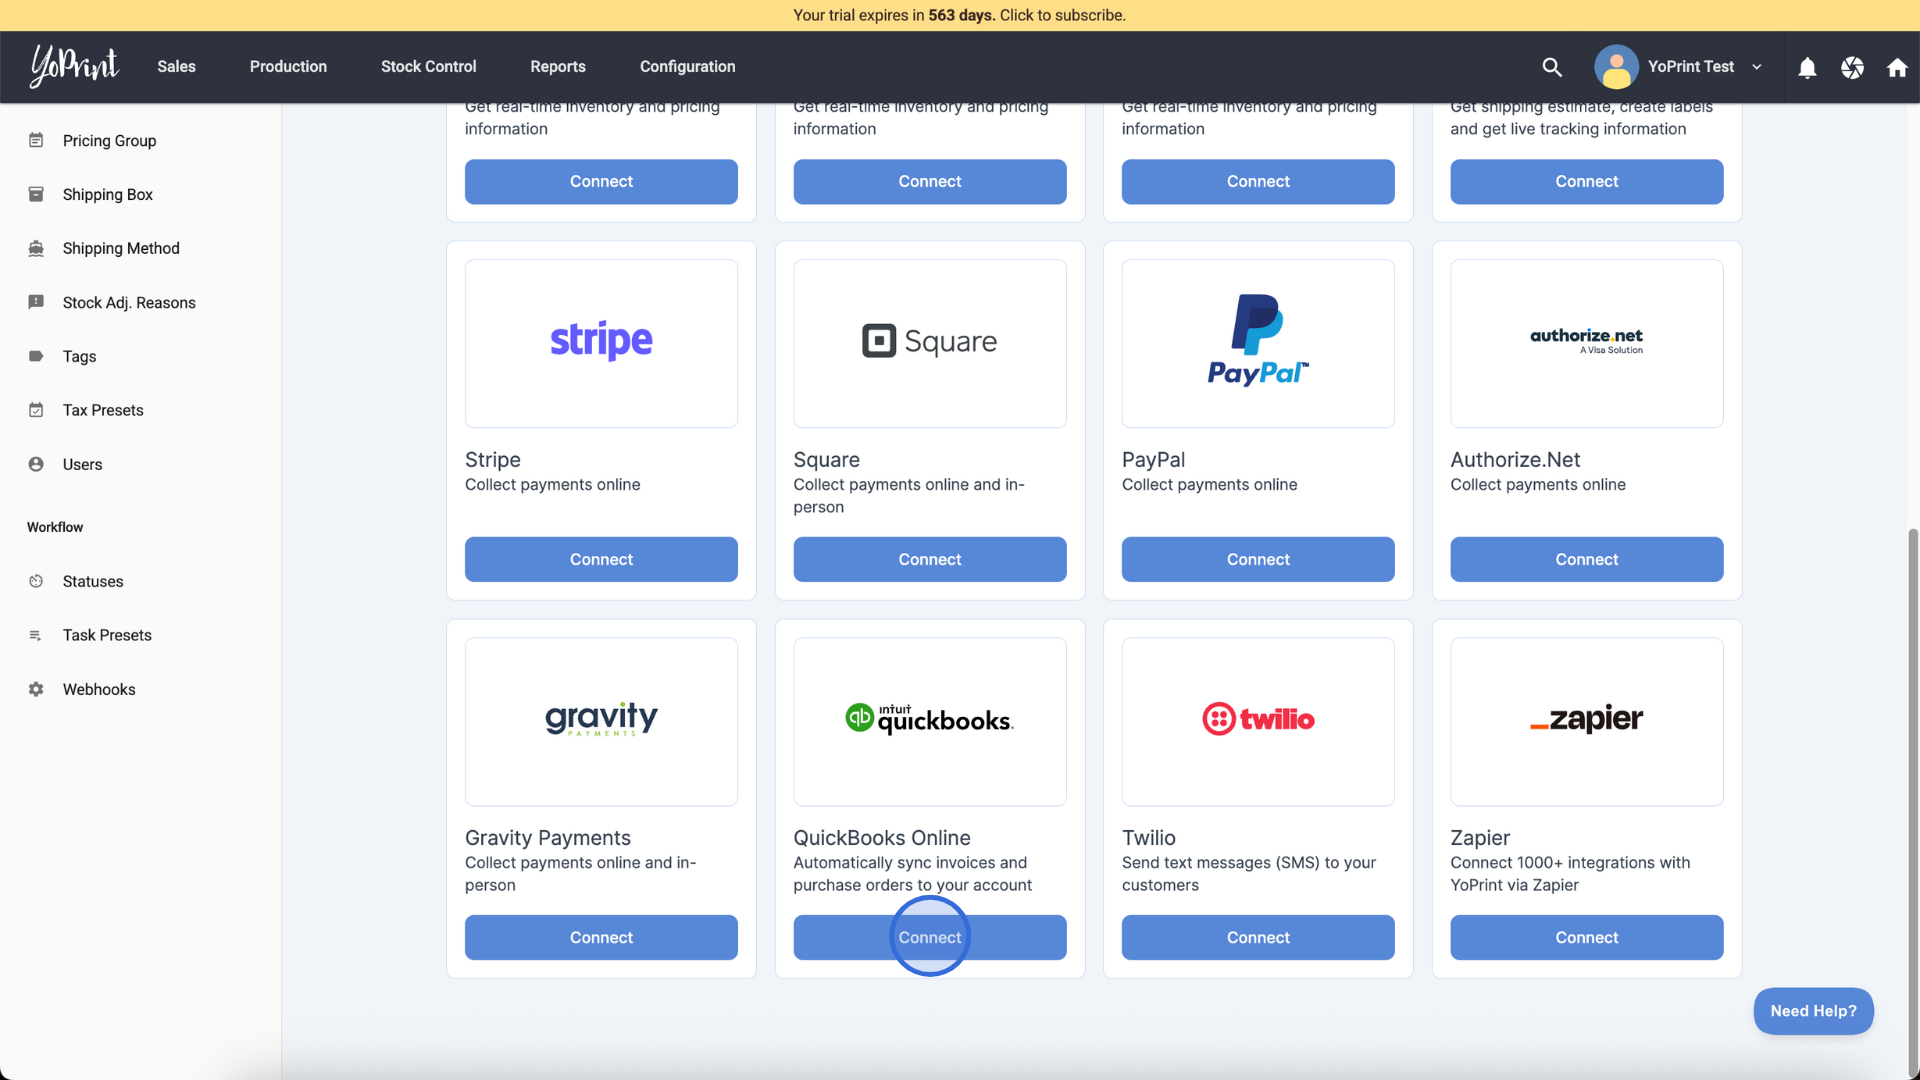The height and width of the screenshot is (1080, 1920).
Task: Click the Shipping Box sidebar icon
Action: click(x=36, y=194)
